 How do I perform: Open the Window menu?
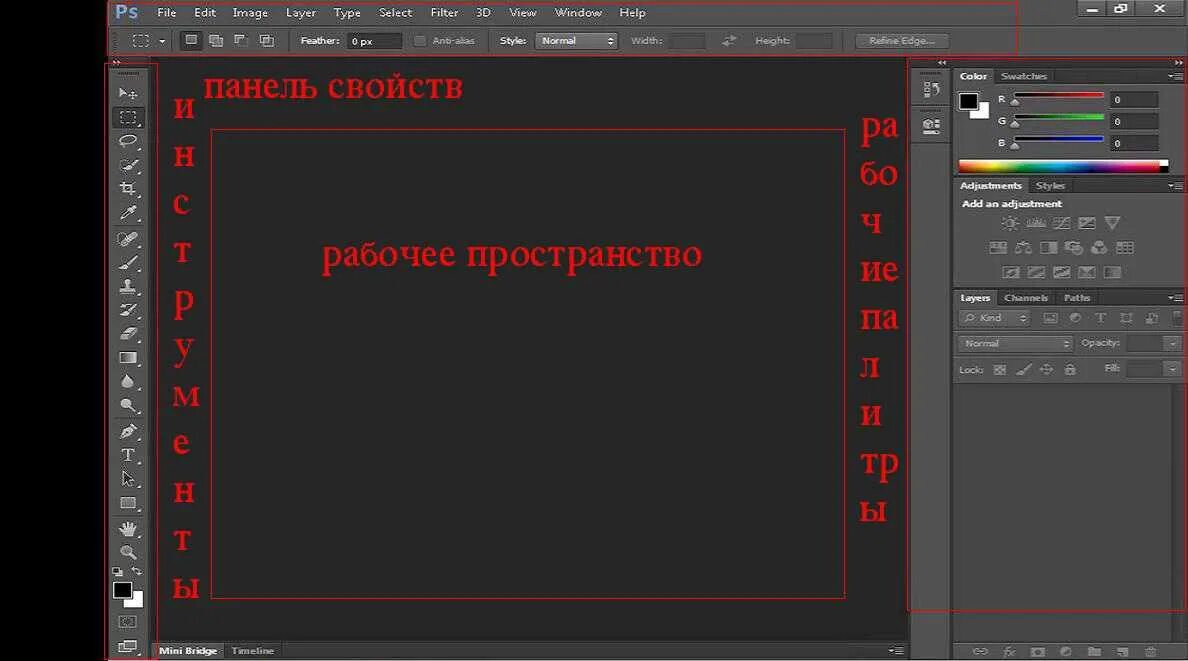[578, 13]
